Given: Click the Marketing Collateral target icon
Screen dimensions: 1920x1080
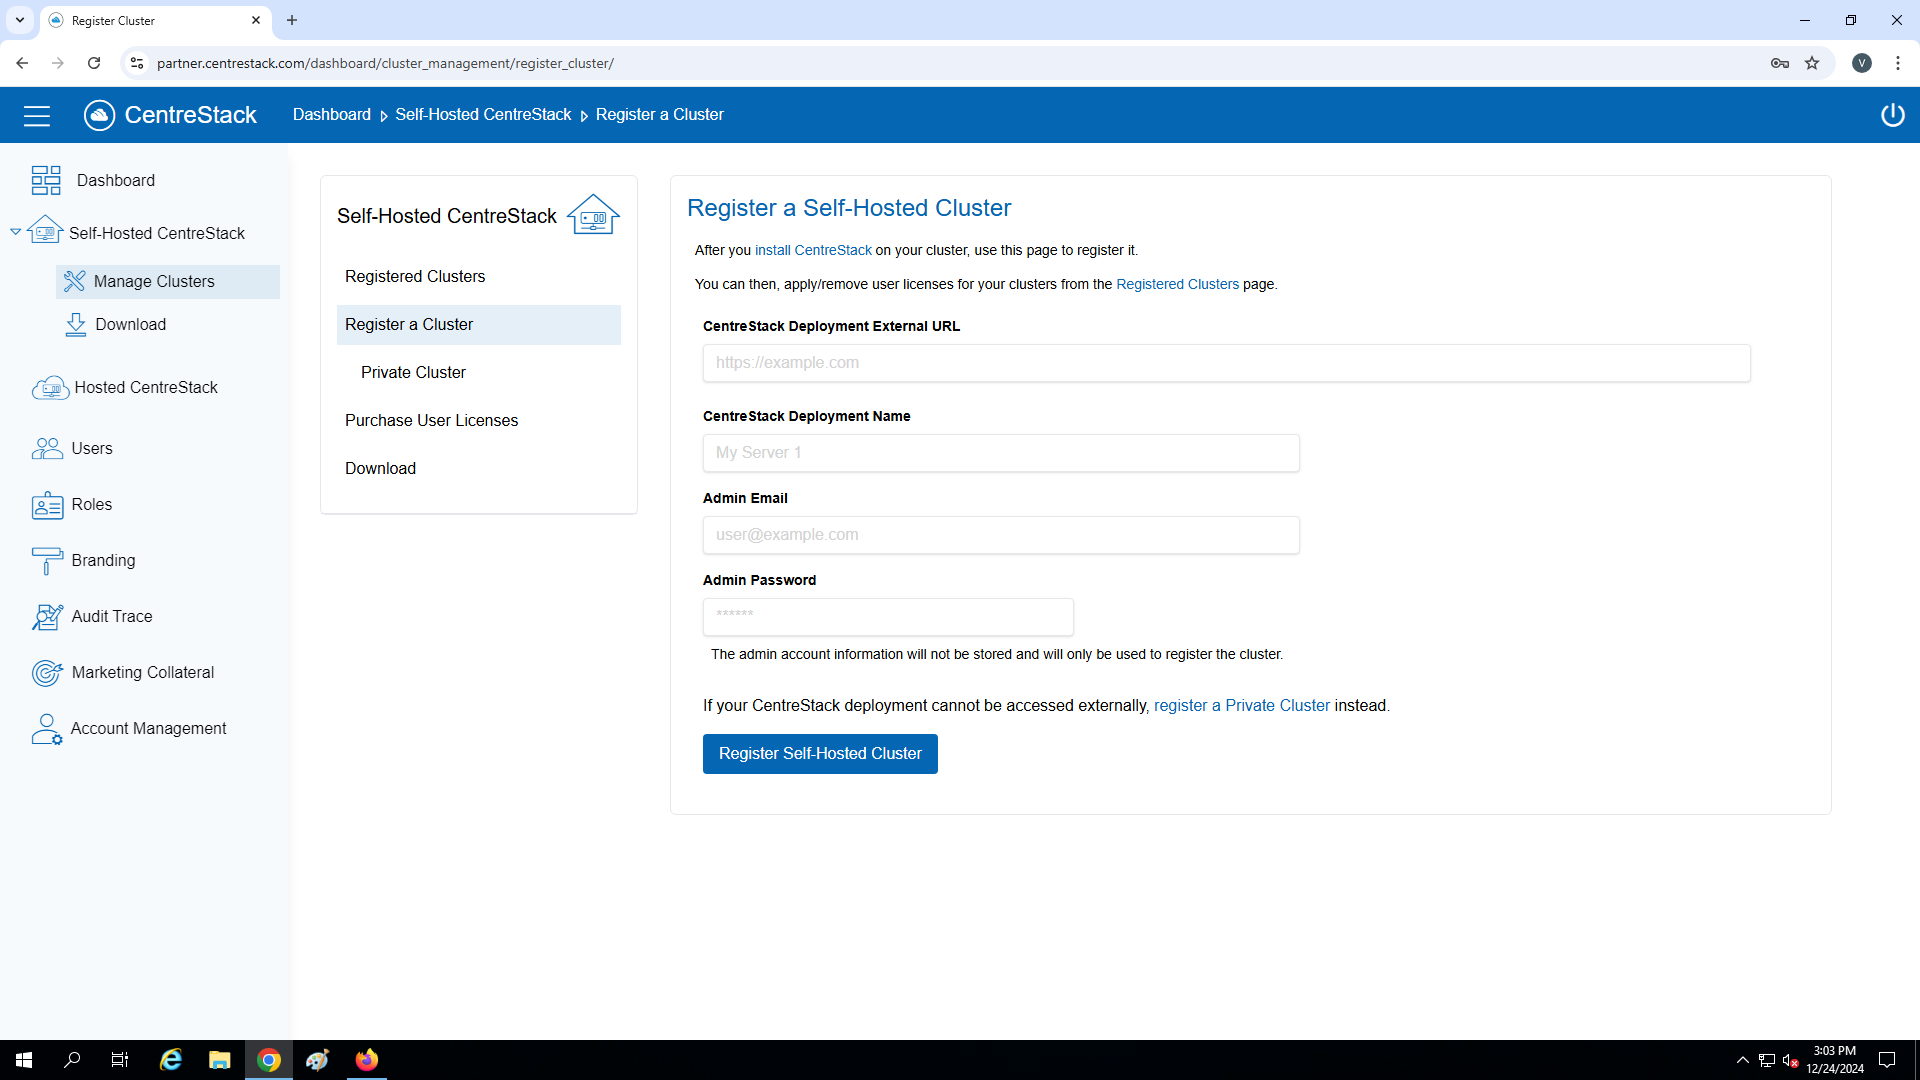Looking at the screenshot, I should coord(47,673).
